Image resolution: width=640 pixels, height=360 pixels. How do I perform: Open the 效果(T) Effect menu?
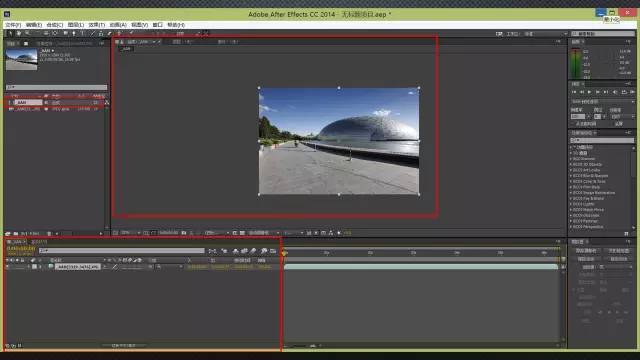click(97, 25)
